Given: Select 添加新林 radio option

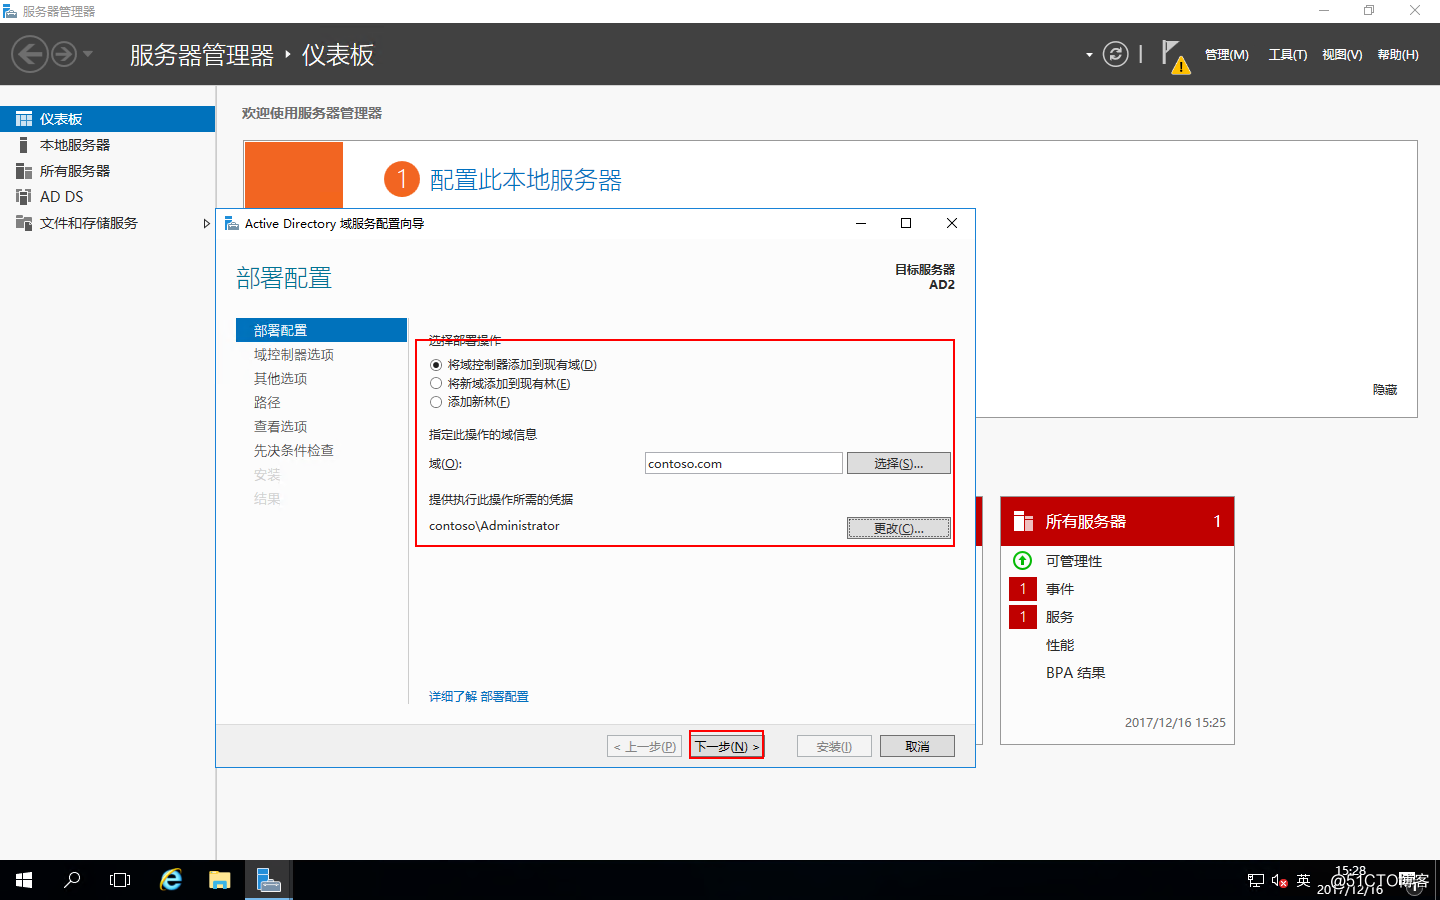Looking at the screenshot, I should [470, 402].
